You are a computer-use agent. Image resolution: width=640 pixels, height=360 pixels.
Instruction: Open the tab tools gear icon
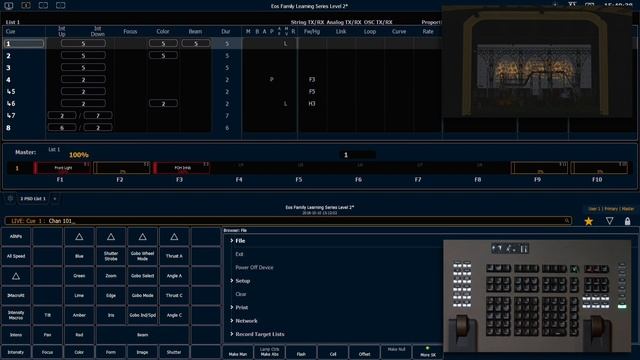pos(10,198)
